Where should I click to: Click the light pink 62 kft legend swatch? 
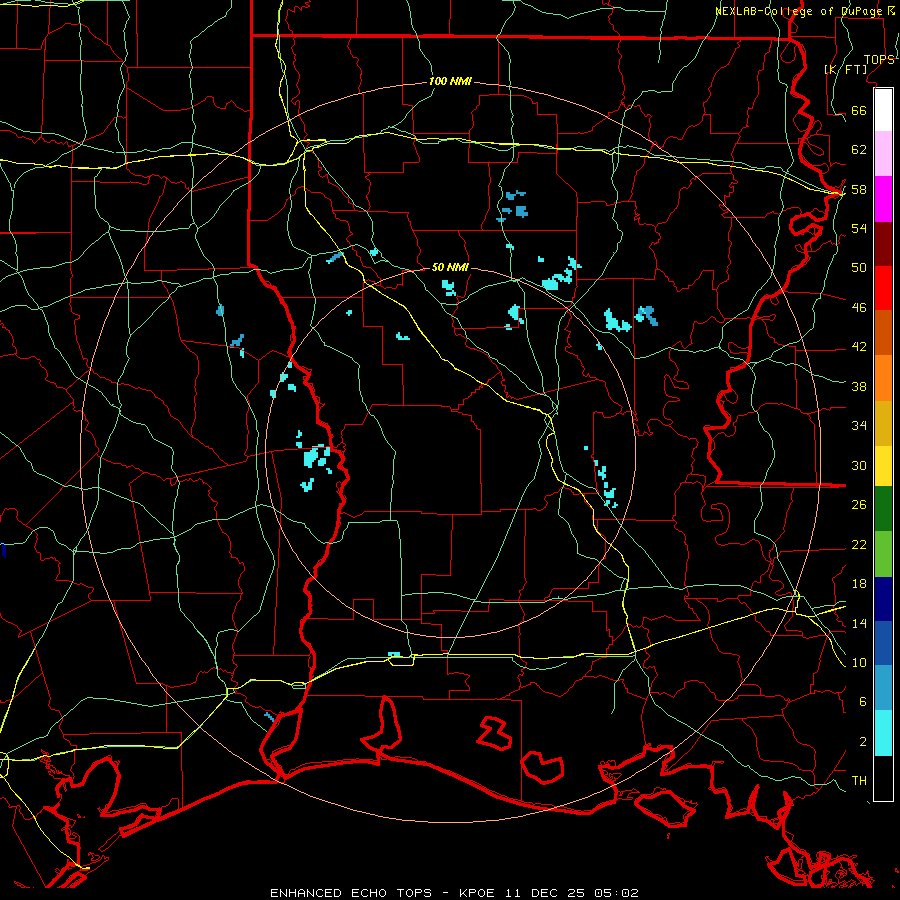pos(883,154)
